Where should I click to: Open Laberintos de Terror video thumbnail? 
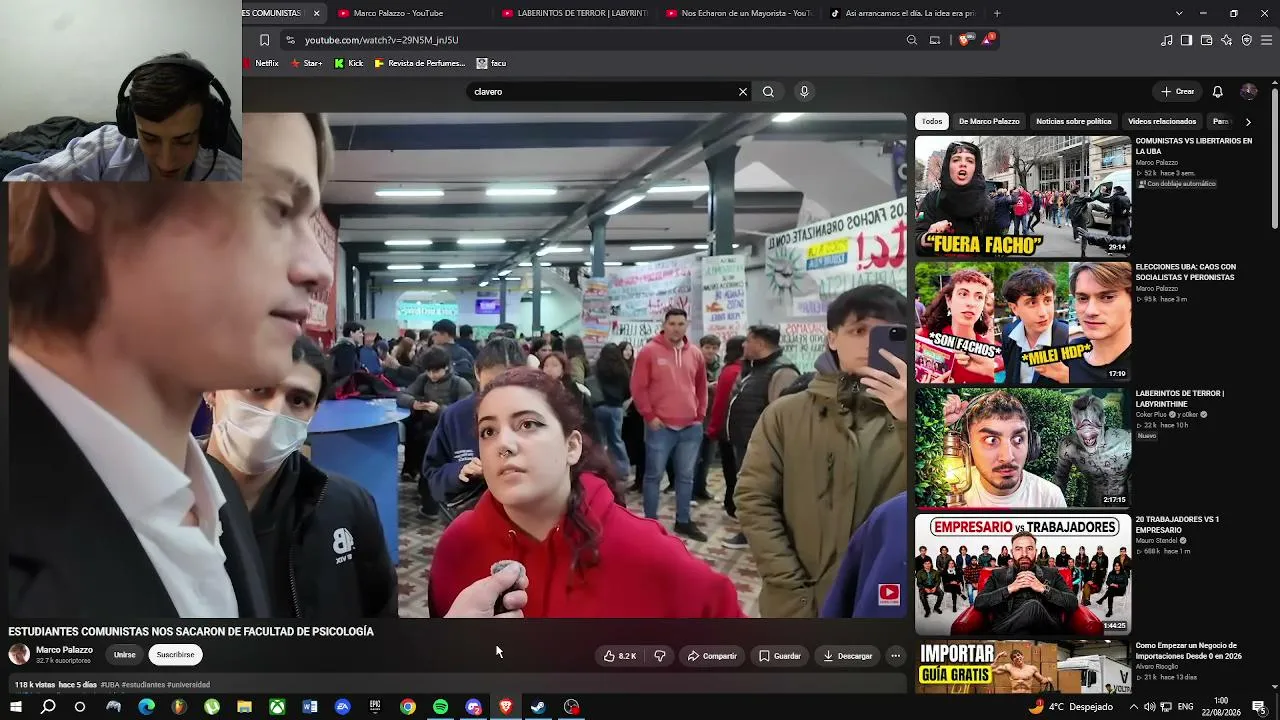point(1023,448)
